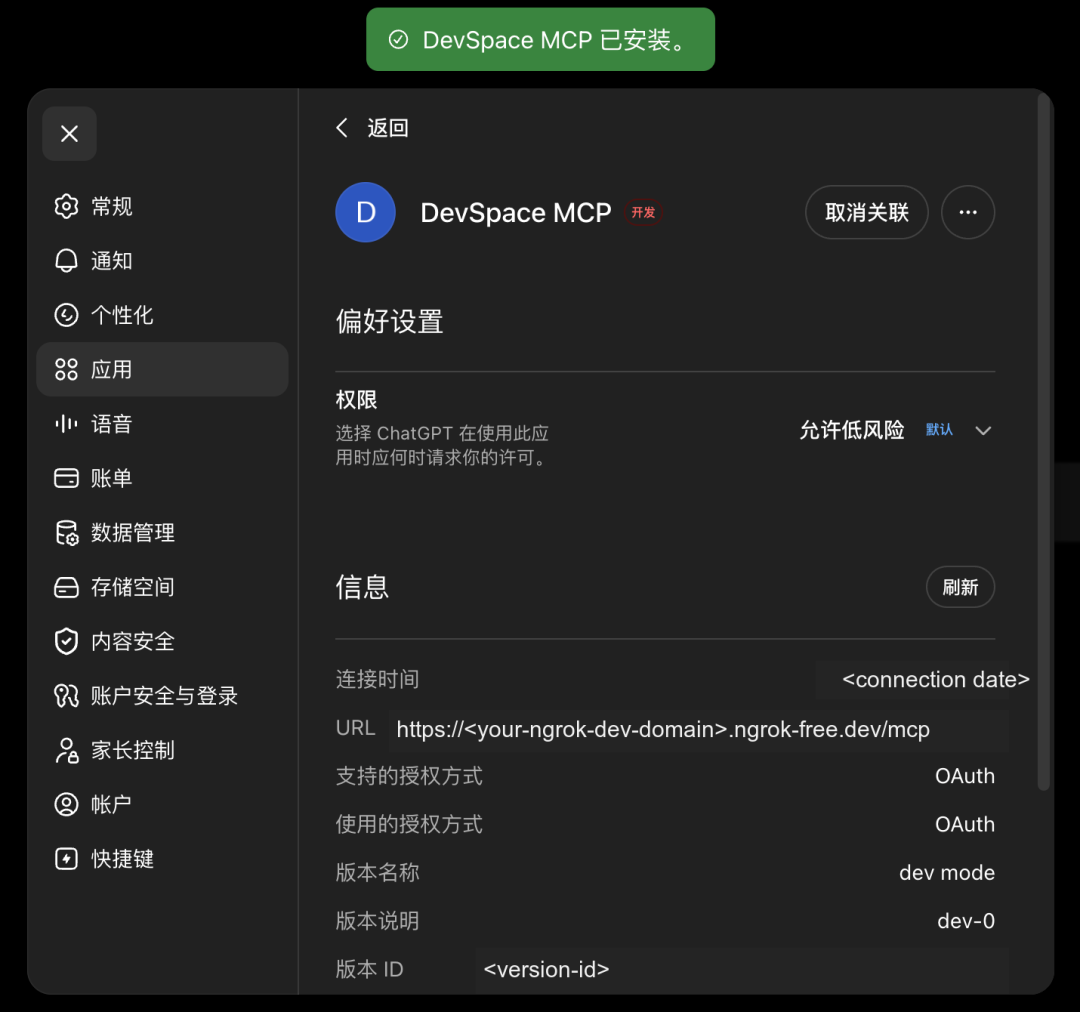Open 存储空间 settings
The height and width of the screenshot is (1012, 1080).
162,587
